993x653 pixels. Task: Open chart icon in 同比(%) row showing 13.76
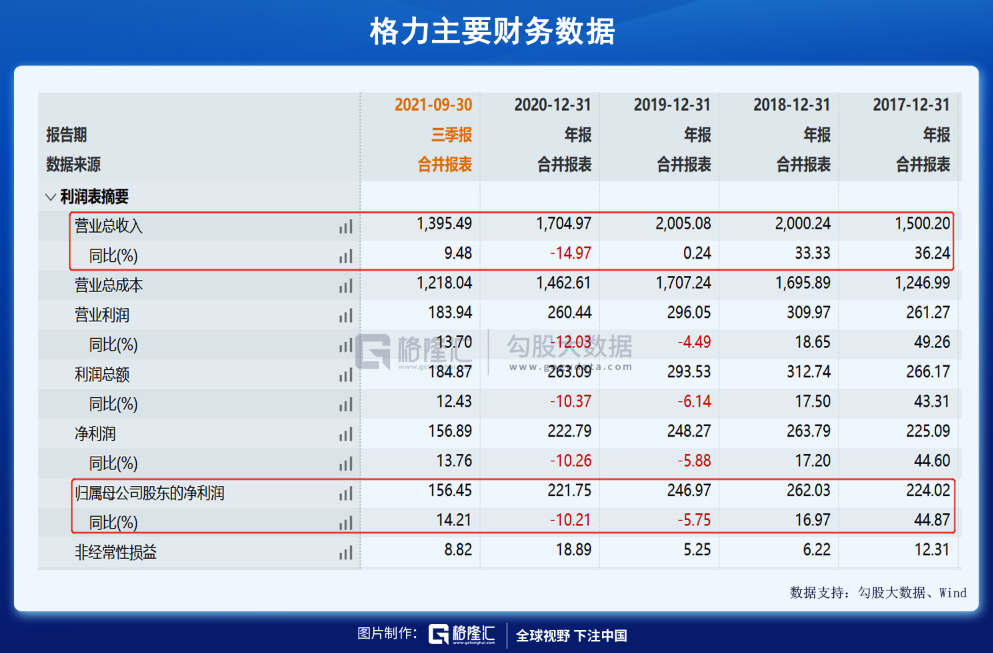[345, 464]
